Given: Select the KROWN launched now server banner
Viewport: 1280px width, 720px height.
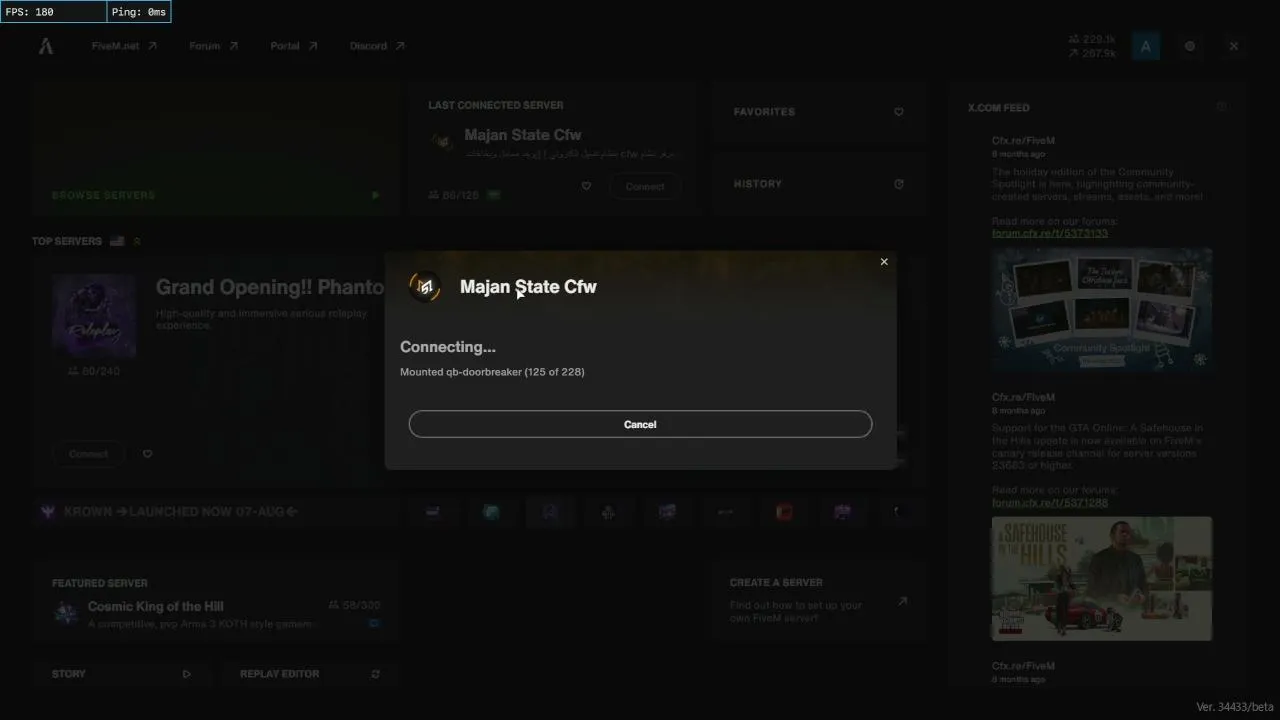Looking at the screenshot, I should click(216, 512).
